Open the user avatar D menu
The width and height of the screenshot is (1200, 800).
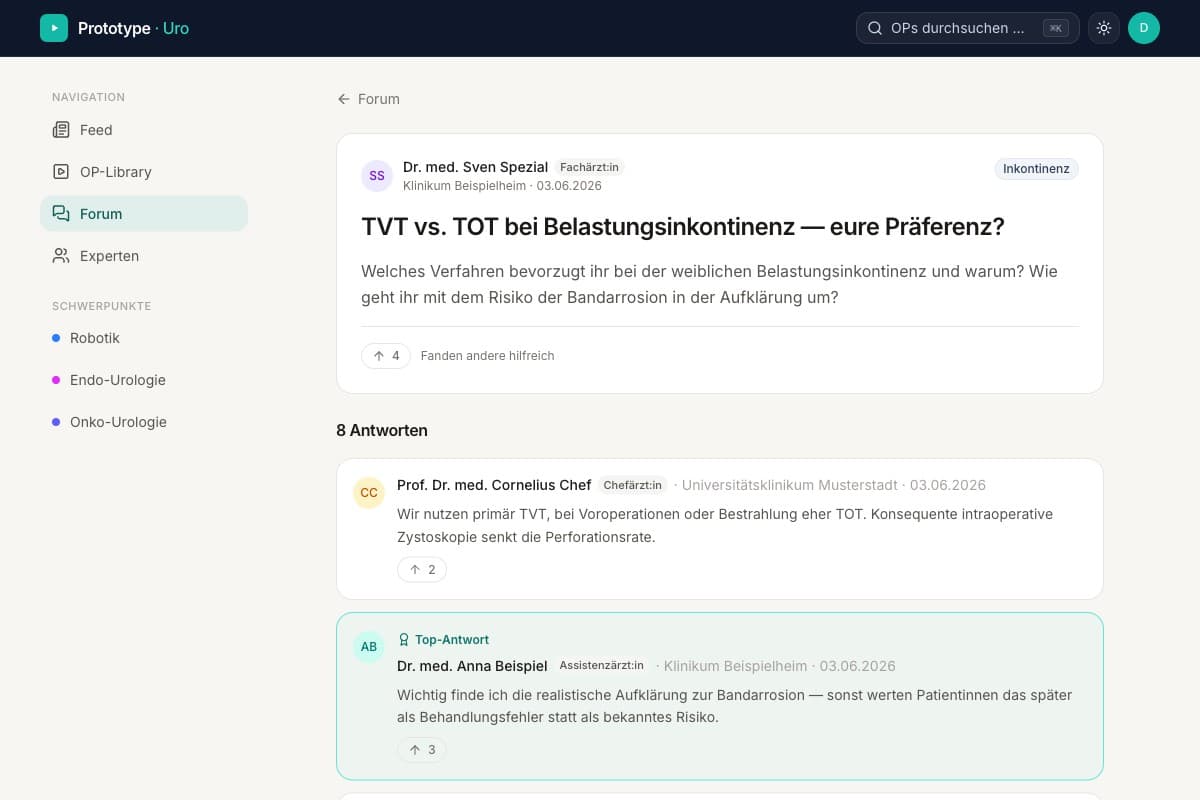[x=1144, y=28]
